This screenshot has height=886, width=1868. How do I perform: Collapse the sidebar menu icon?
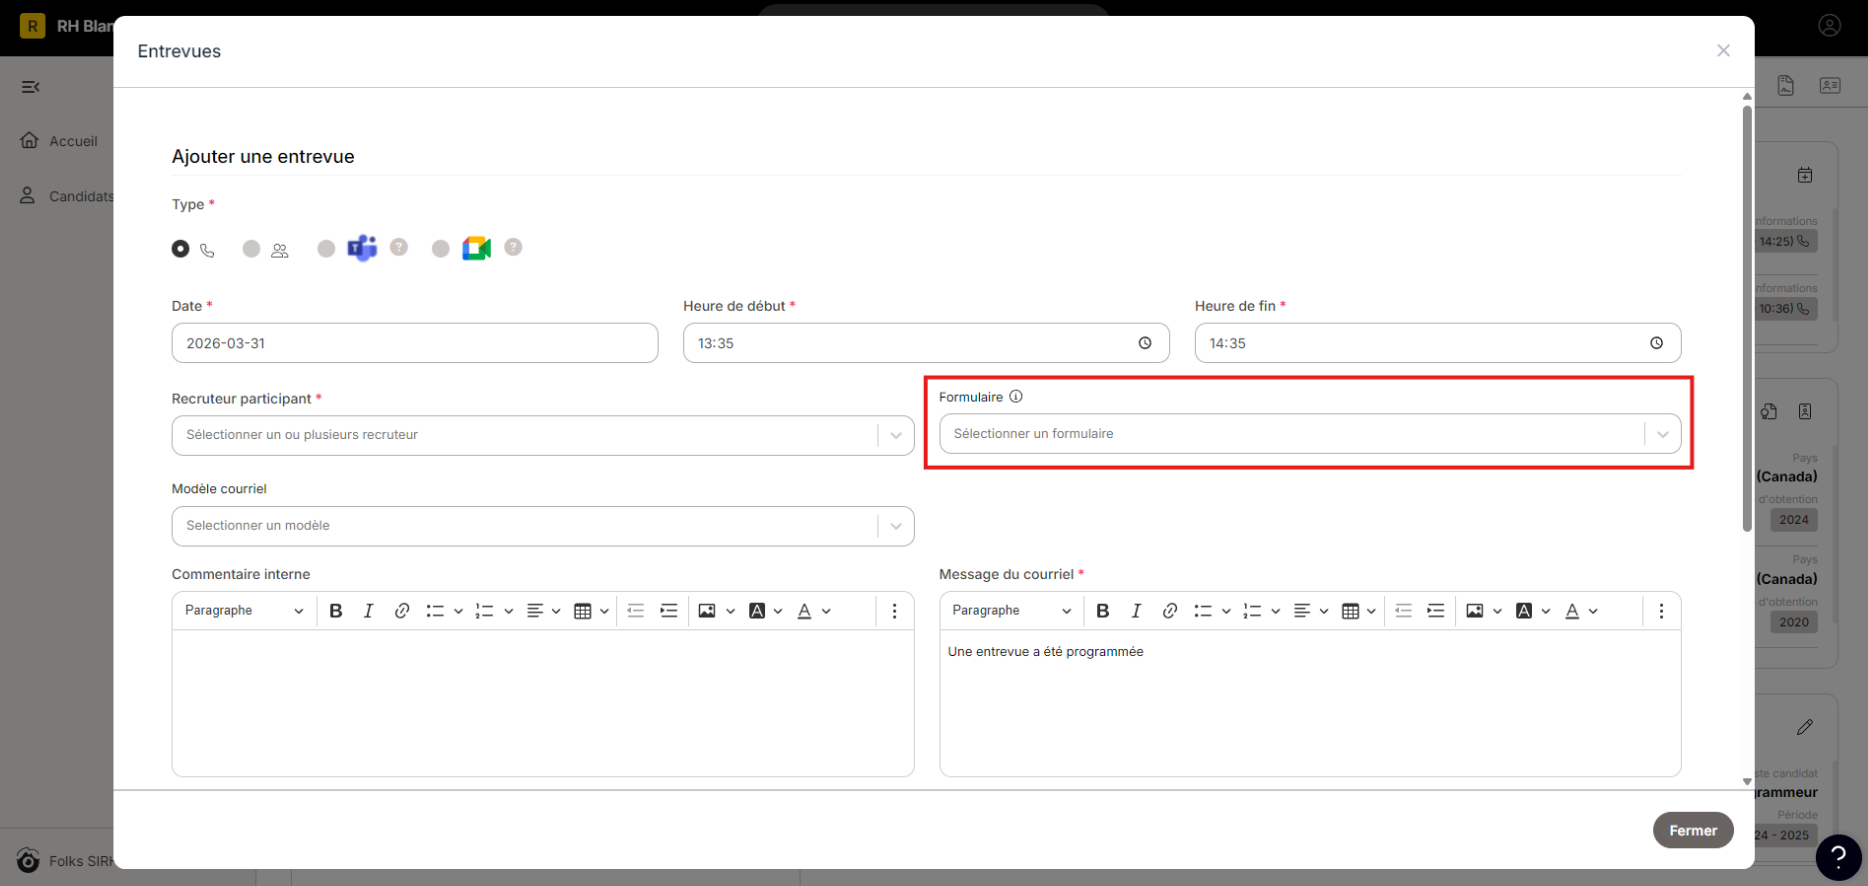tap(31, 87)
